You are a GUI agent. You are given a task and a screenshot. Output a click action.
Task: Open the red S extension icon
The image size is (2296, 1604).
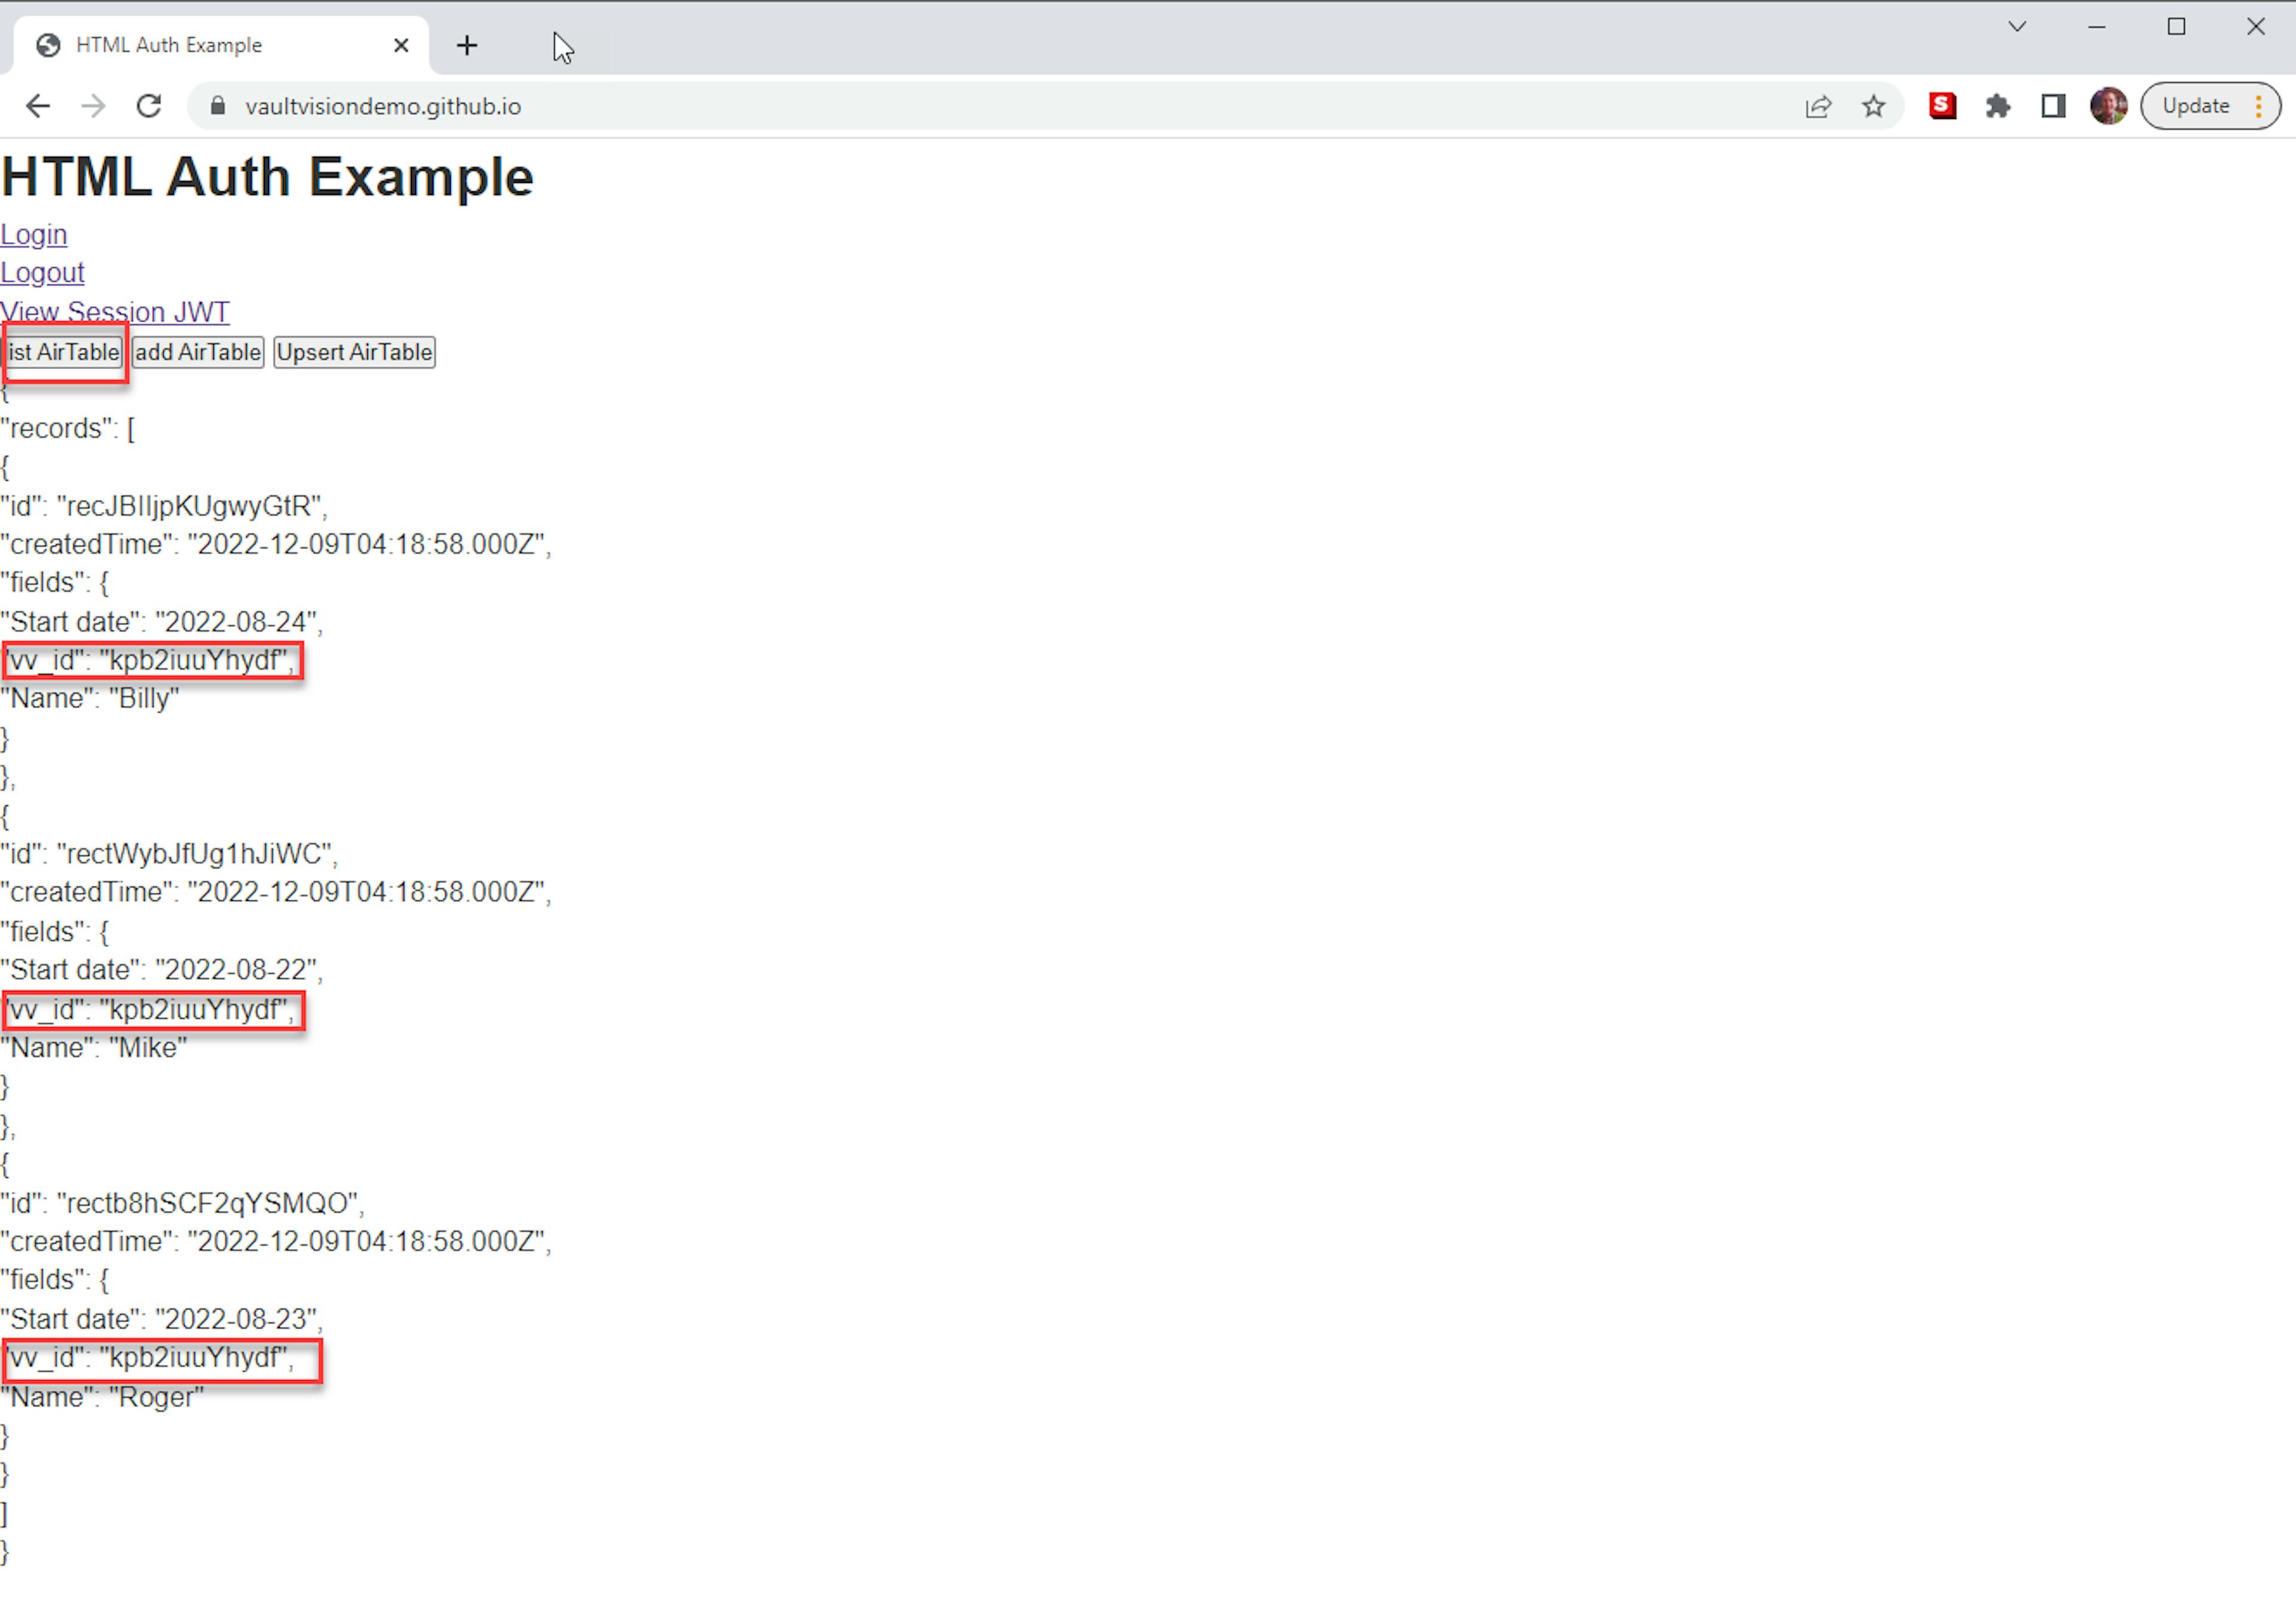pyautogui.click(x=1942, y=105)
